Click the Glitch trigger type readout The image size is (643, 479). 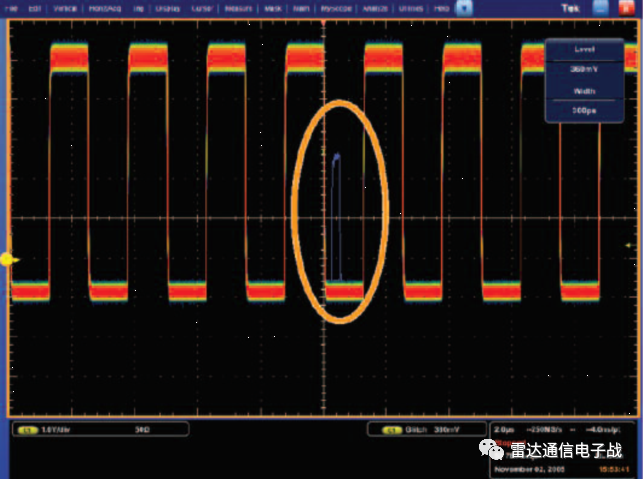pos(416,430)
